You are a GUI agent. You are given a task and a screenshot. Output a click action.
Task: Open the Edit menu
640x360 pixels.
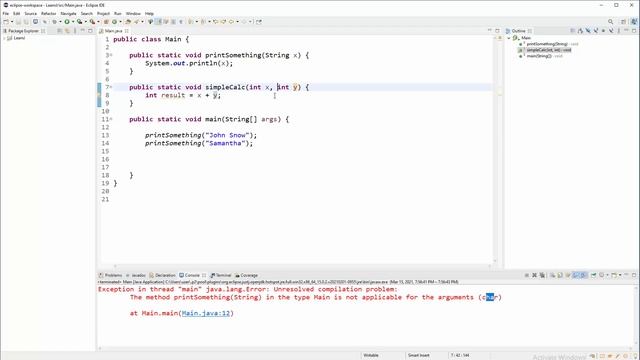point(16,13)
